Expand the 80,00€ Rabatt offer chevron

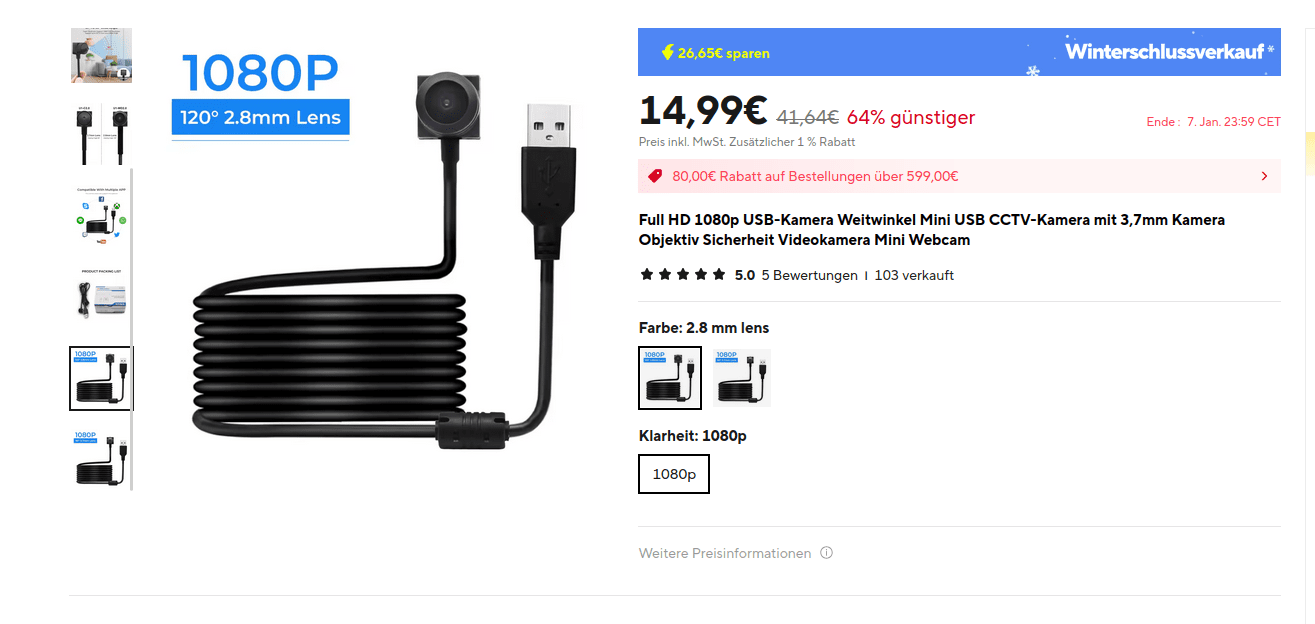(1264, 176)
